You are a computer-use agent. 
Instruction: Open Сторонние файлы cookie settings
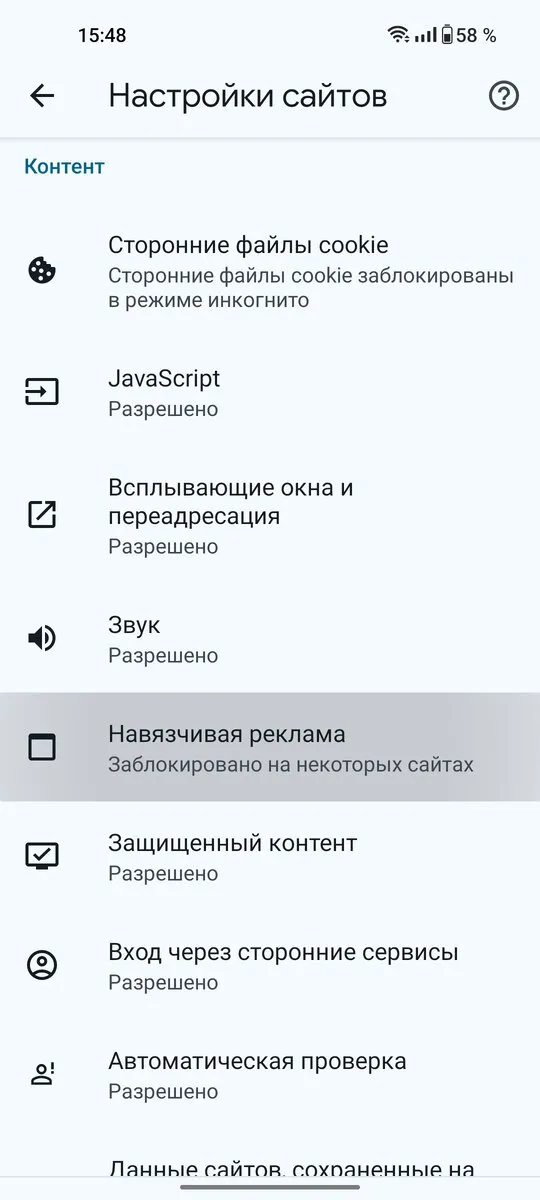(270, 270)
